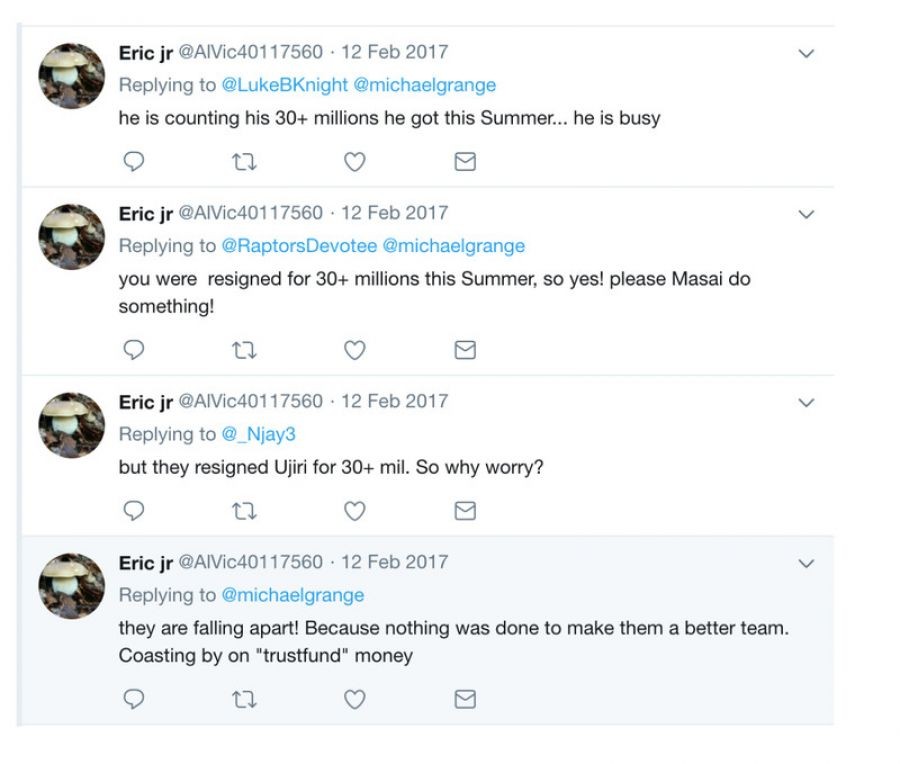Like the 'please Masai do something' tweet
The height and width of the screenshot is (764, 900).
pyautogui.click(x=355, y=350)
